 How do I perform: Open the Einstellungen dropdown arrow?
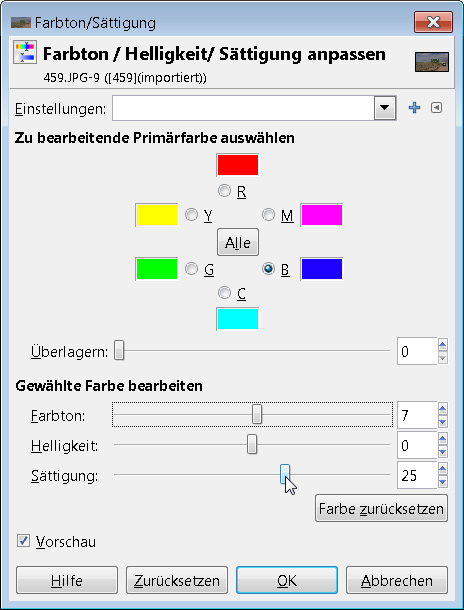pyautogui.click(x=385, y=108)
